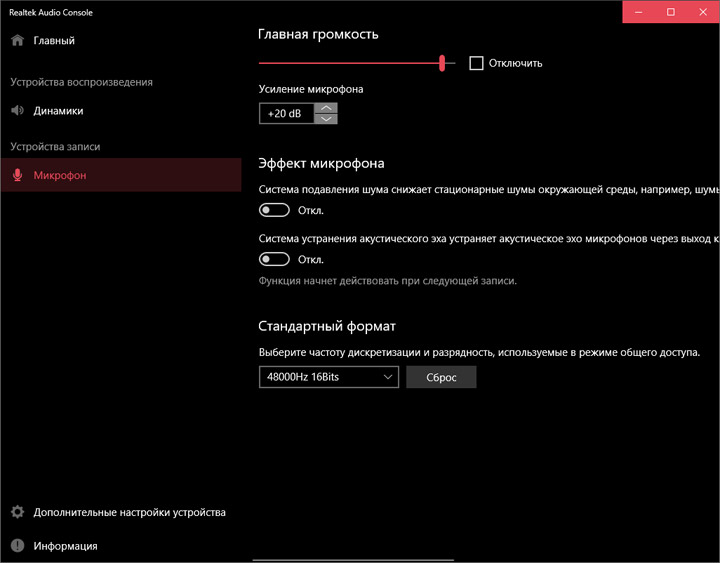Click the Устройства воспроизведения section label
Viewport: 720px width, 563px height.
point(82,82)
